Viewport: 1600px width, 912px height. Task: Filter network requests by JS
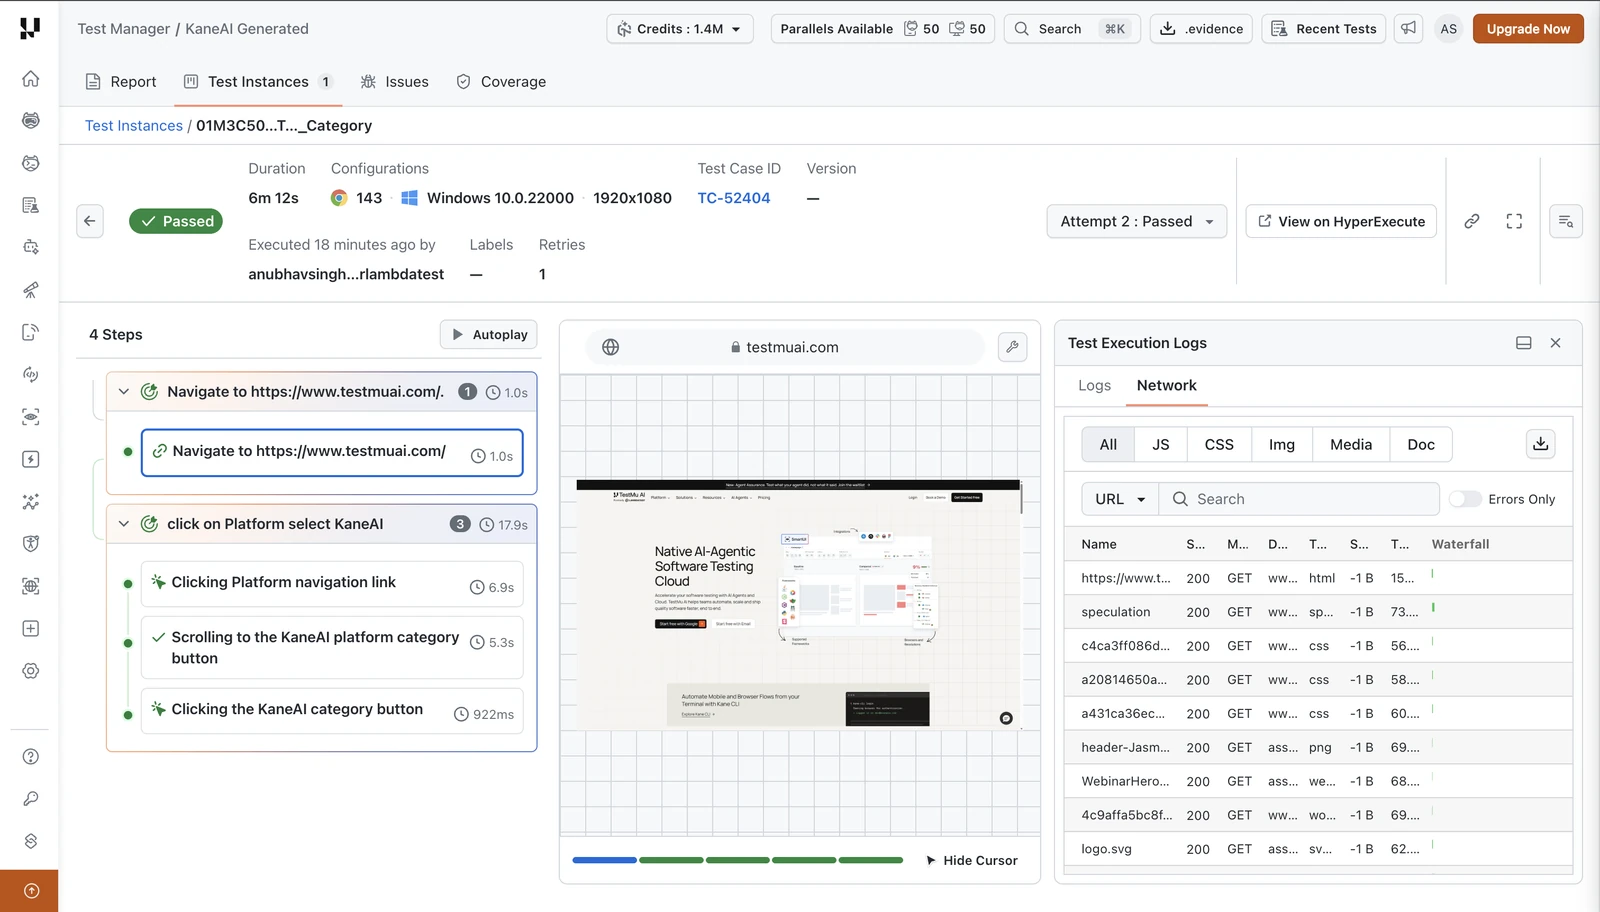point(1160,444)
